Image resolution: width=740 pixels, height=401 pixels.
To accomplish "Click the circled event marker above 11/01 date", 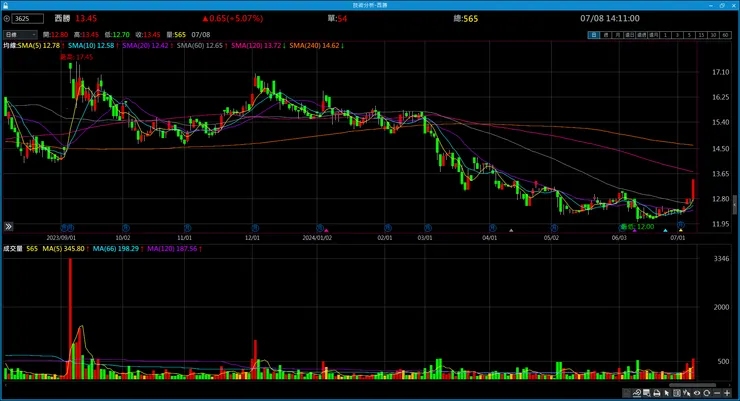I will point(187,227).
